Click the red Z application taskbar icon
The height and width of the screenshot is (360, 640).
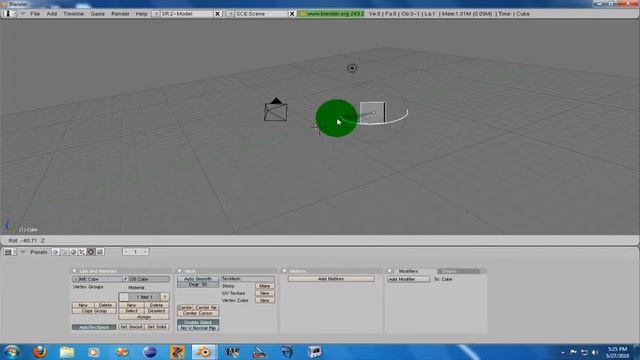click(177, 351)
